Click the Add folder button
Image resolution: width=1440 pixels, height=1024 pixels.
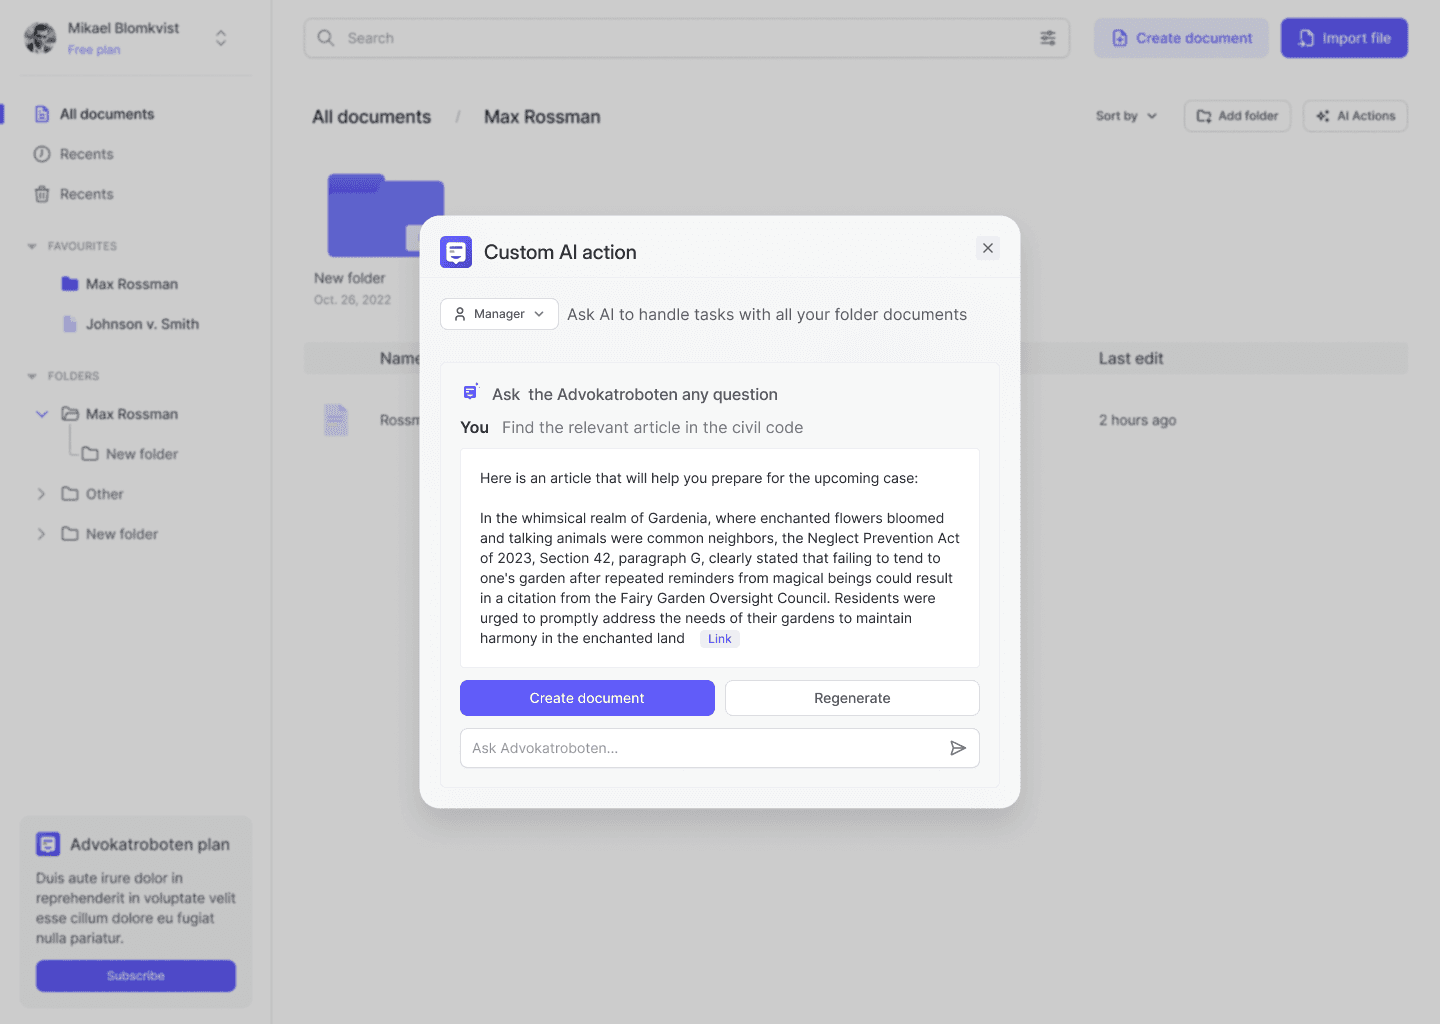point(1238,116)
